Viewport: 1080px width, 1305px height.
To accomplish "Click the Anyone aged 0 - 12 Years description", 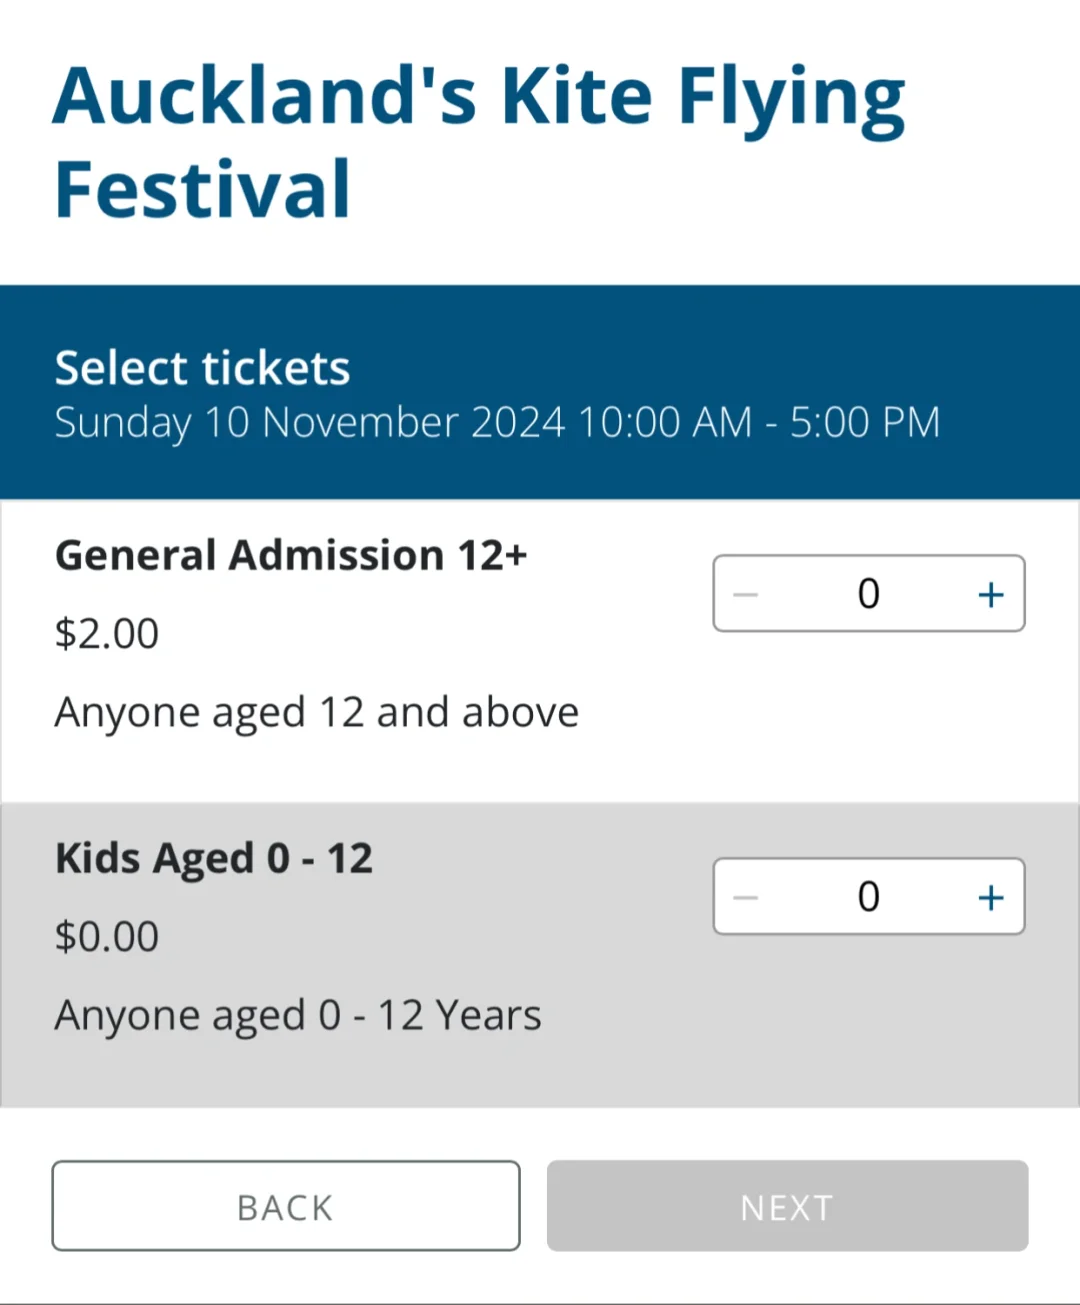I will (298, 1016).
